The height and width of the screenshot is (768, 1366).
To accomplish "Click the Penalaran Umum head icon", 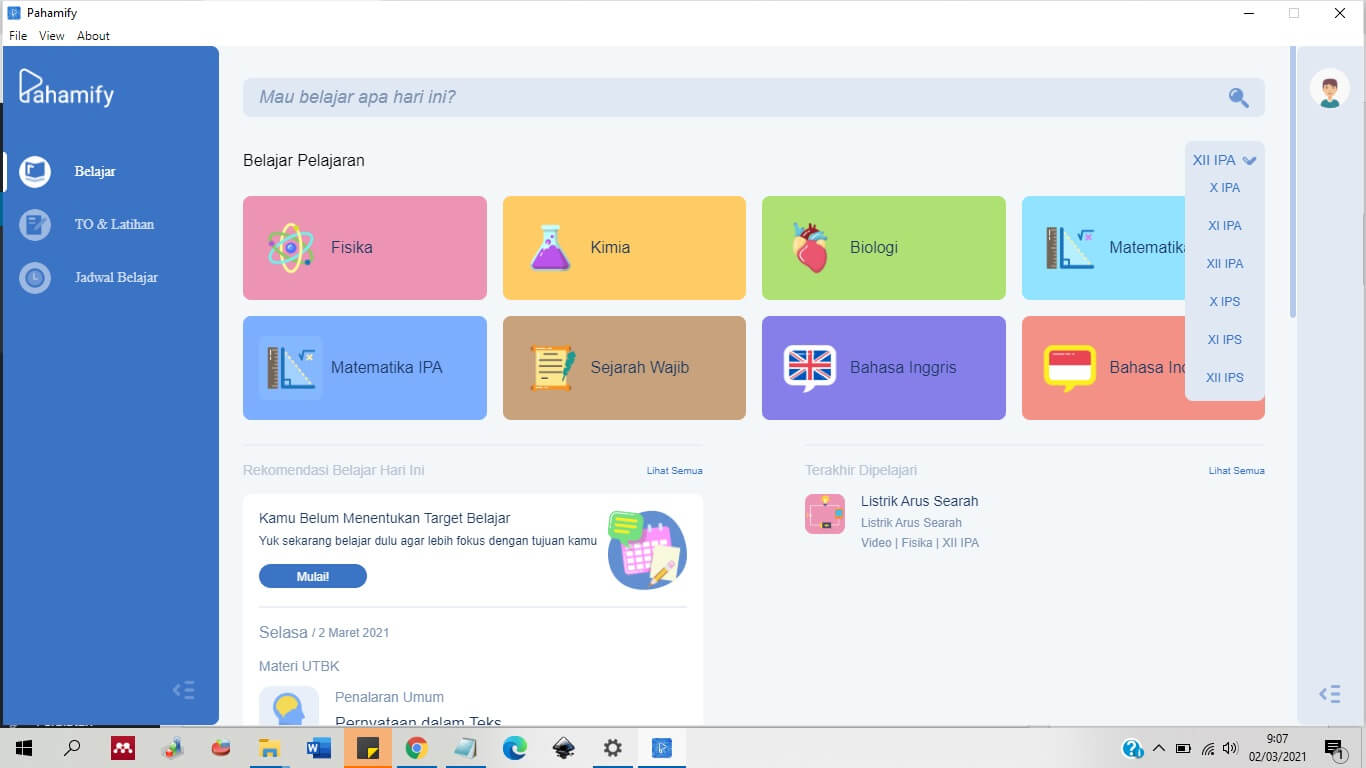I will 289,706.
